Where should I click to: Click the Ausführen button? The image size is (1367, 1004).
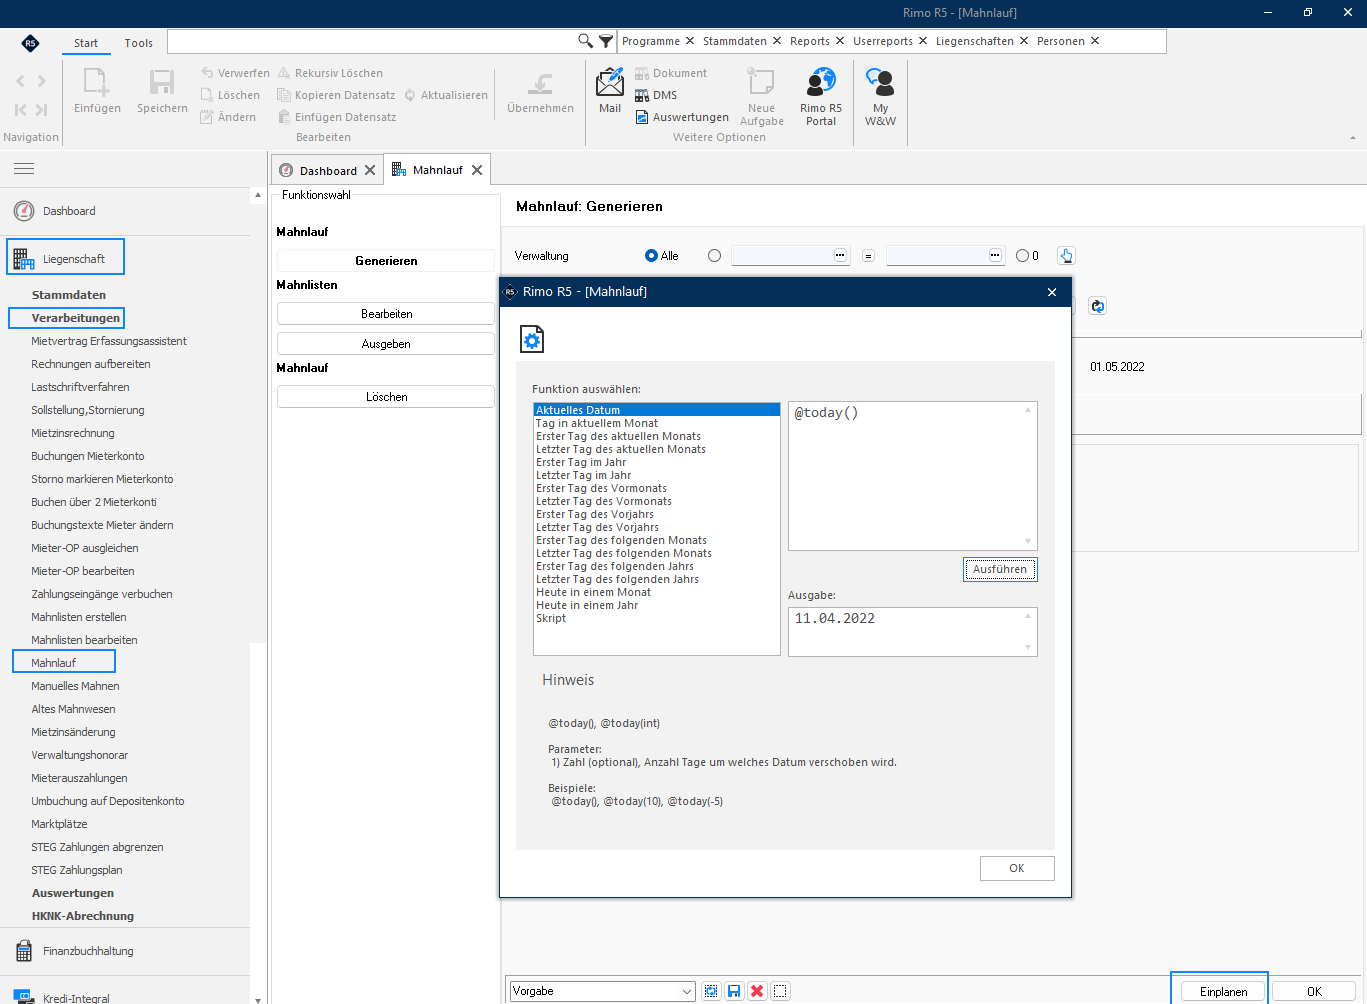(1000, 569)
